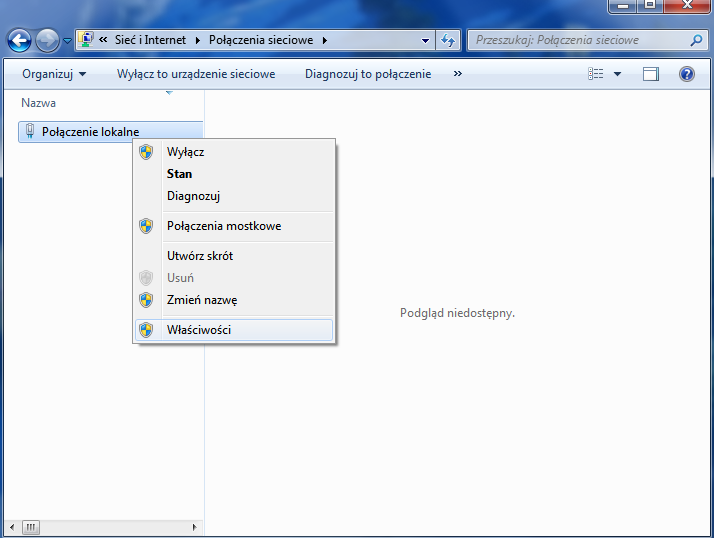Open the address bar history dropdown
Image resolution: width=714 pixels, height=538 pixels.
coord(425,41)
